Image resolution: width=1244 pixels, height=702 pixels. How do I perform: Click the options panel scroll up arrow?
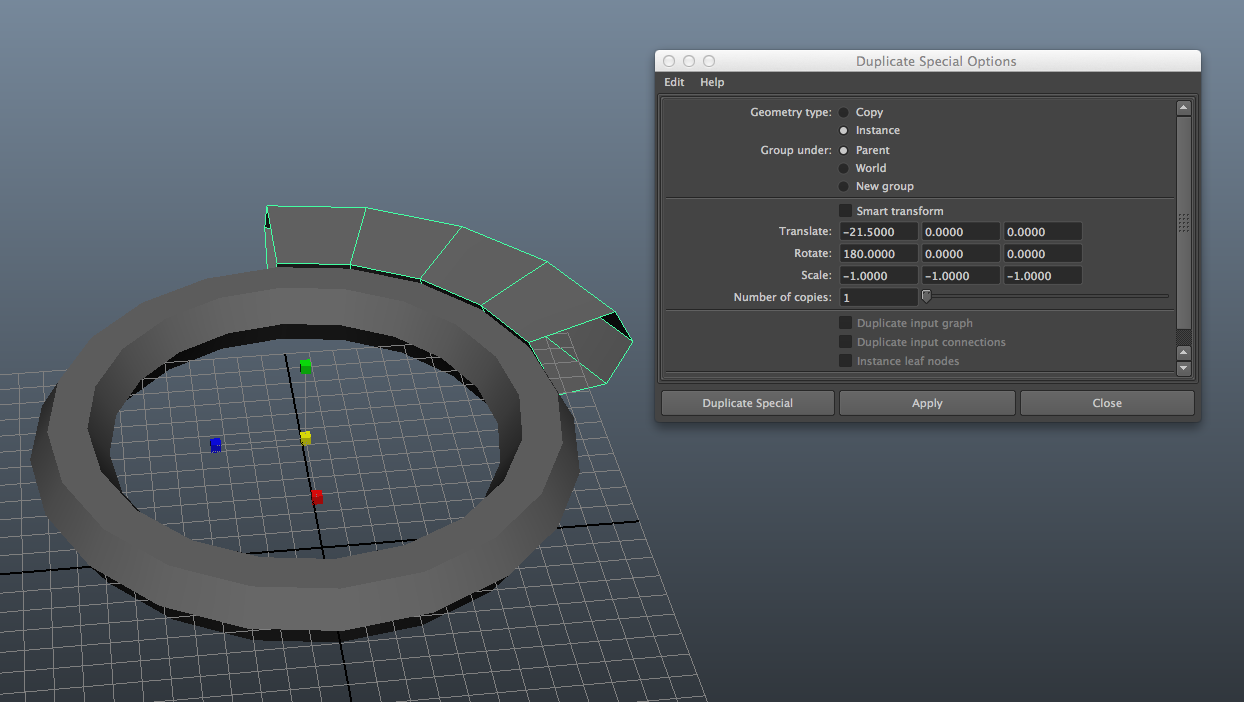tap(1184, 108)
